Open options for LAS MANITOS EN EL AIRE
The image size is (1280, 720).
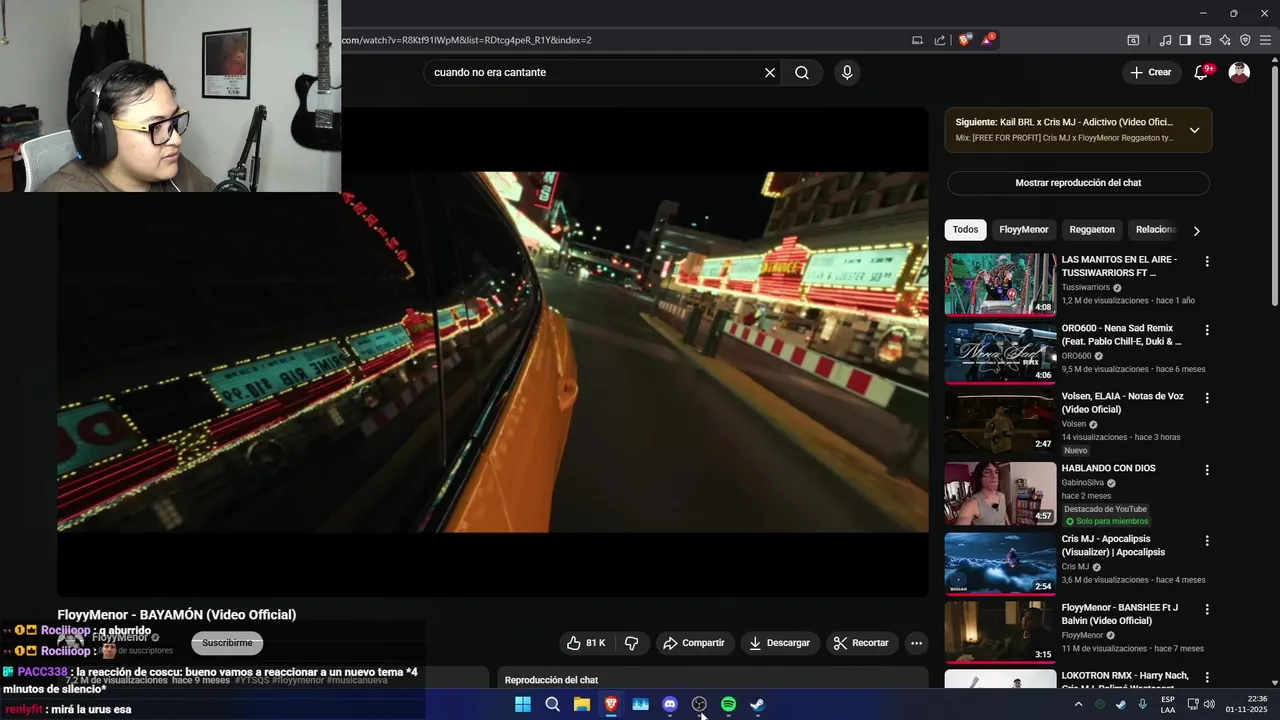pyautogui.click(x=1207, y=262)
